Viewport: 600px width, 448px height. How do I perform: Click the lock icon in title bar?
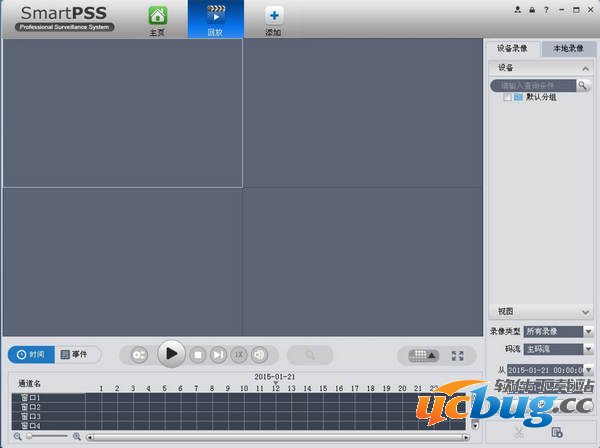coord(531,9)
